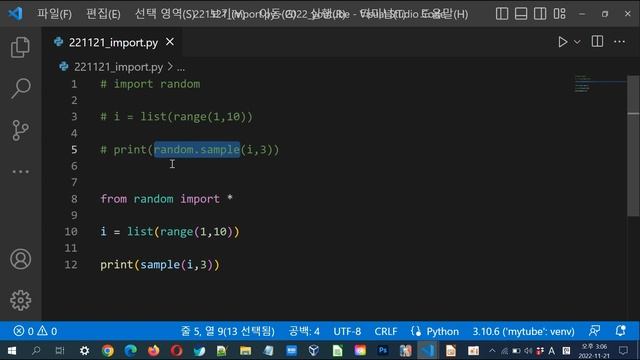Open Windows taskbar search
This screenshot has height=360, width=640.
[36, 351]
